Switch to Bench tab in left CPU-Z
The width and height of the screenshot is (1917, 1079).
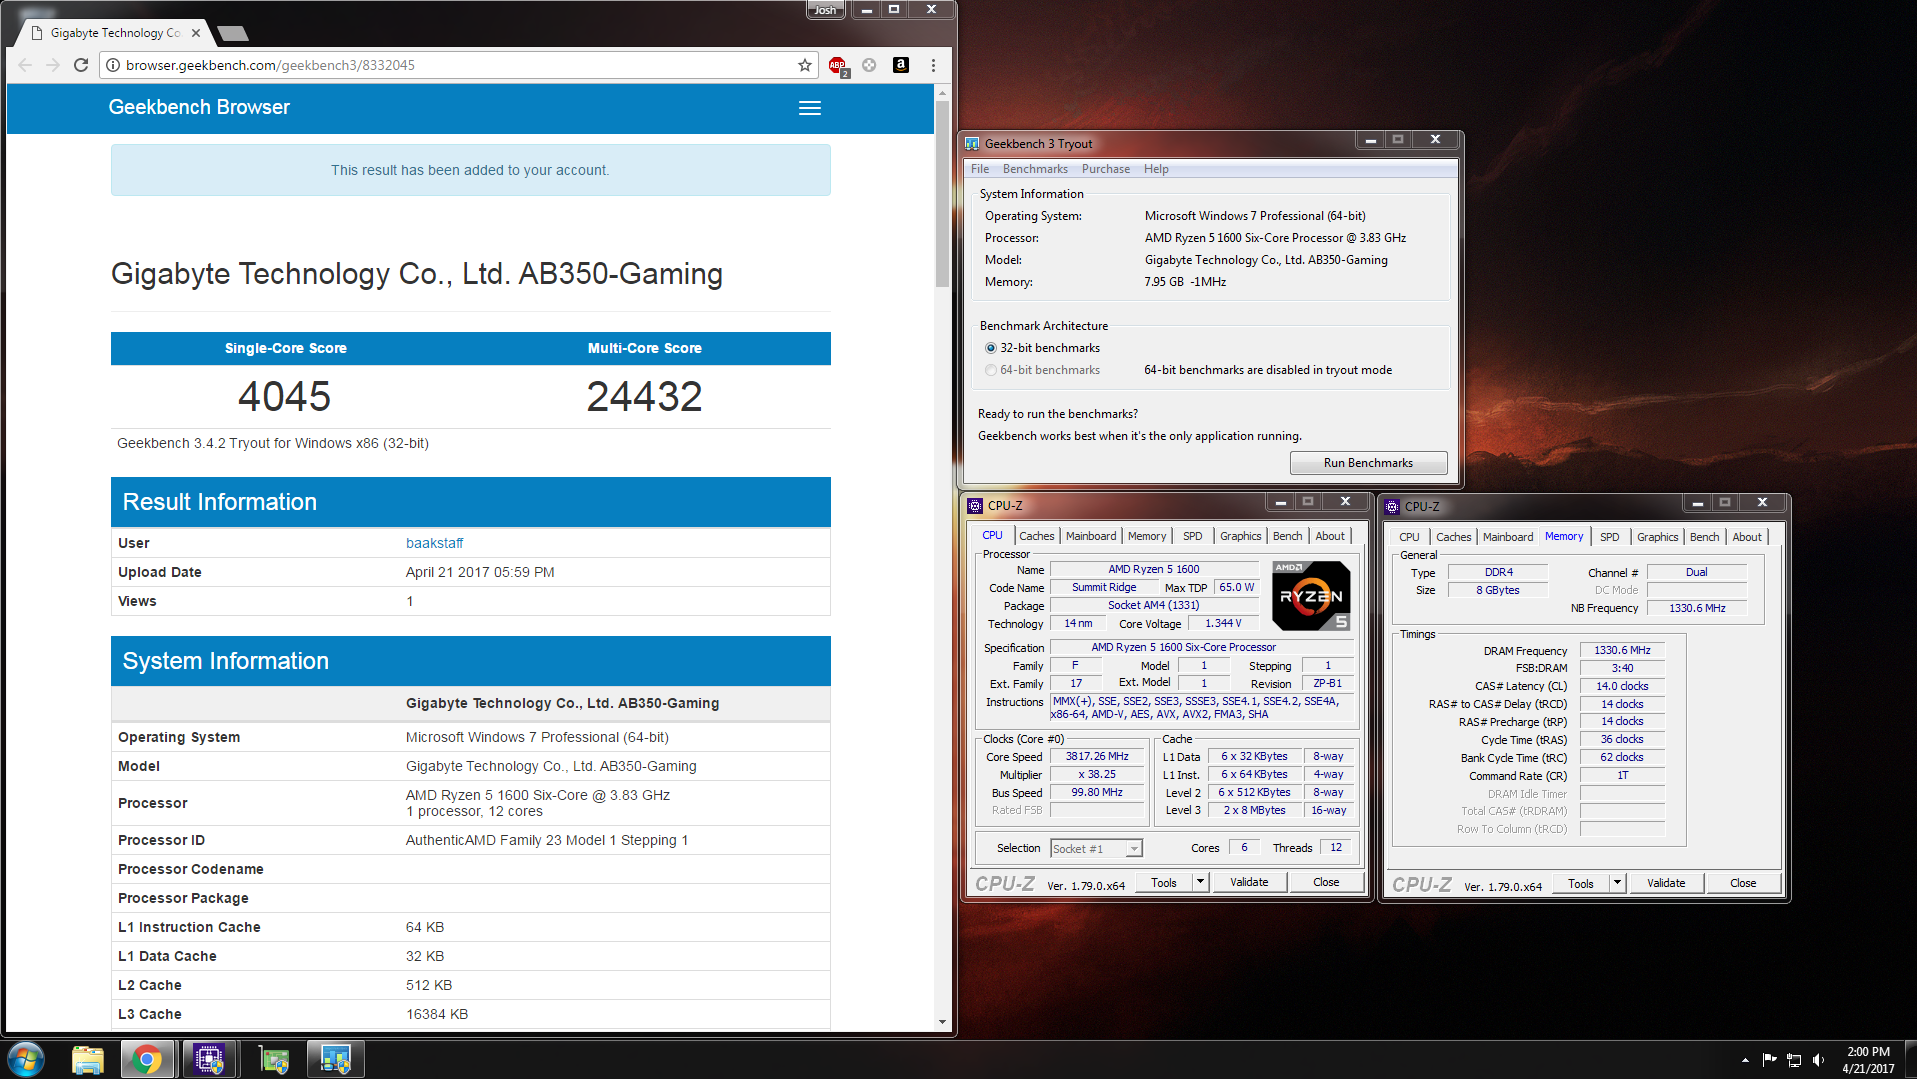[1287, 536]
